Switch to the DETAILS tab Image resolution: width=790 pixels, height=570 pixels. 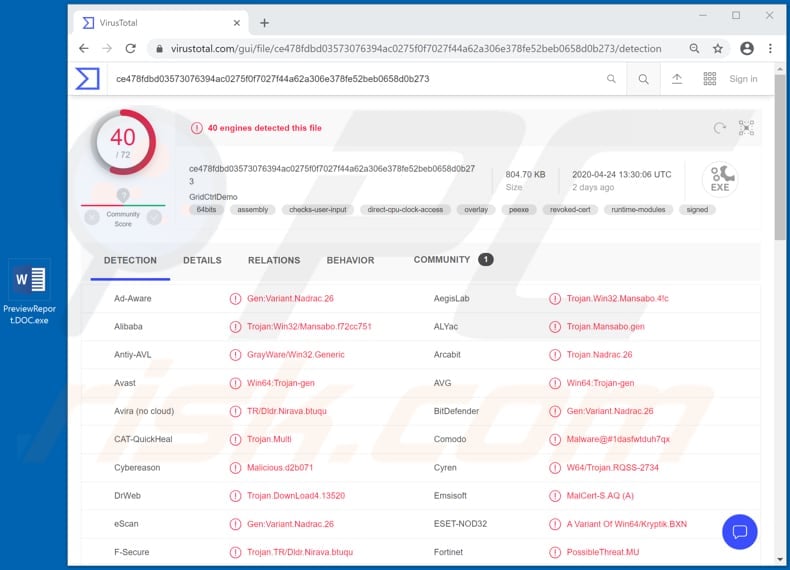202,261
